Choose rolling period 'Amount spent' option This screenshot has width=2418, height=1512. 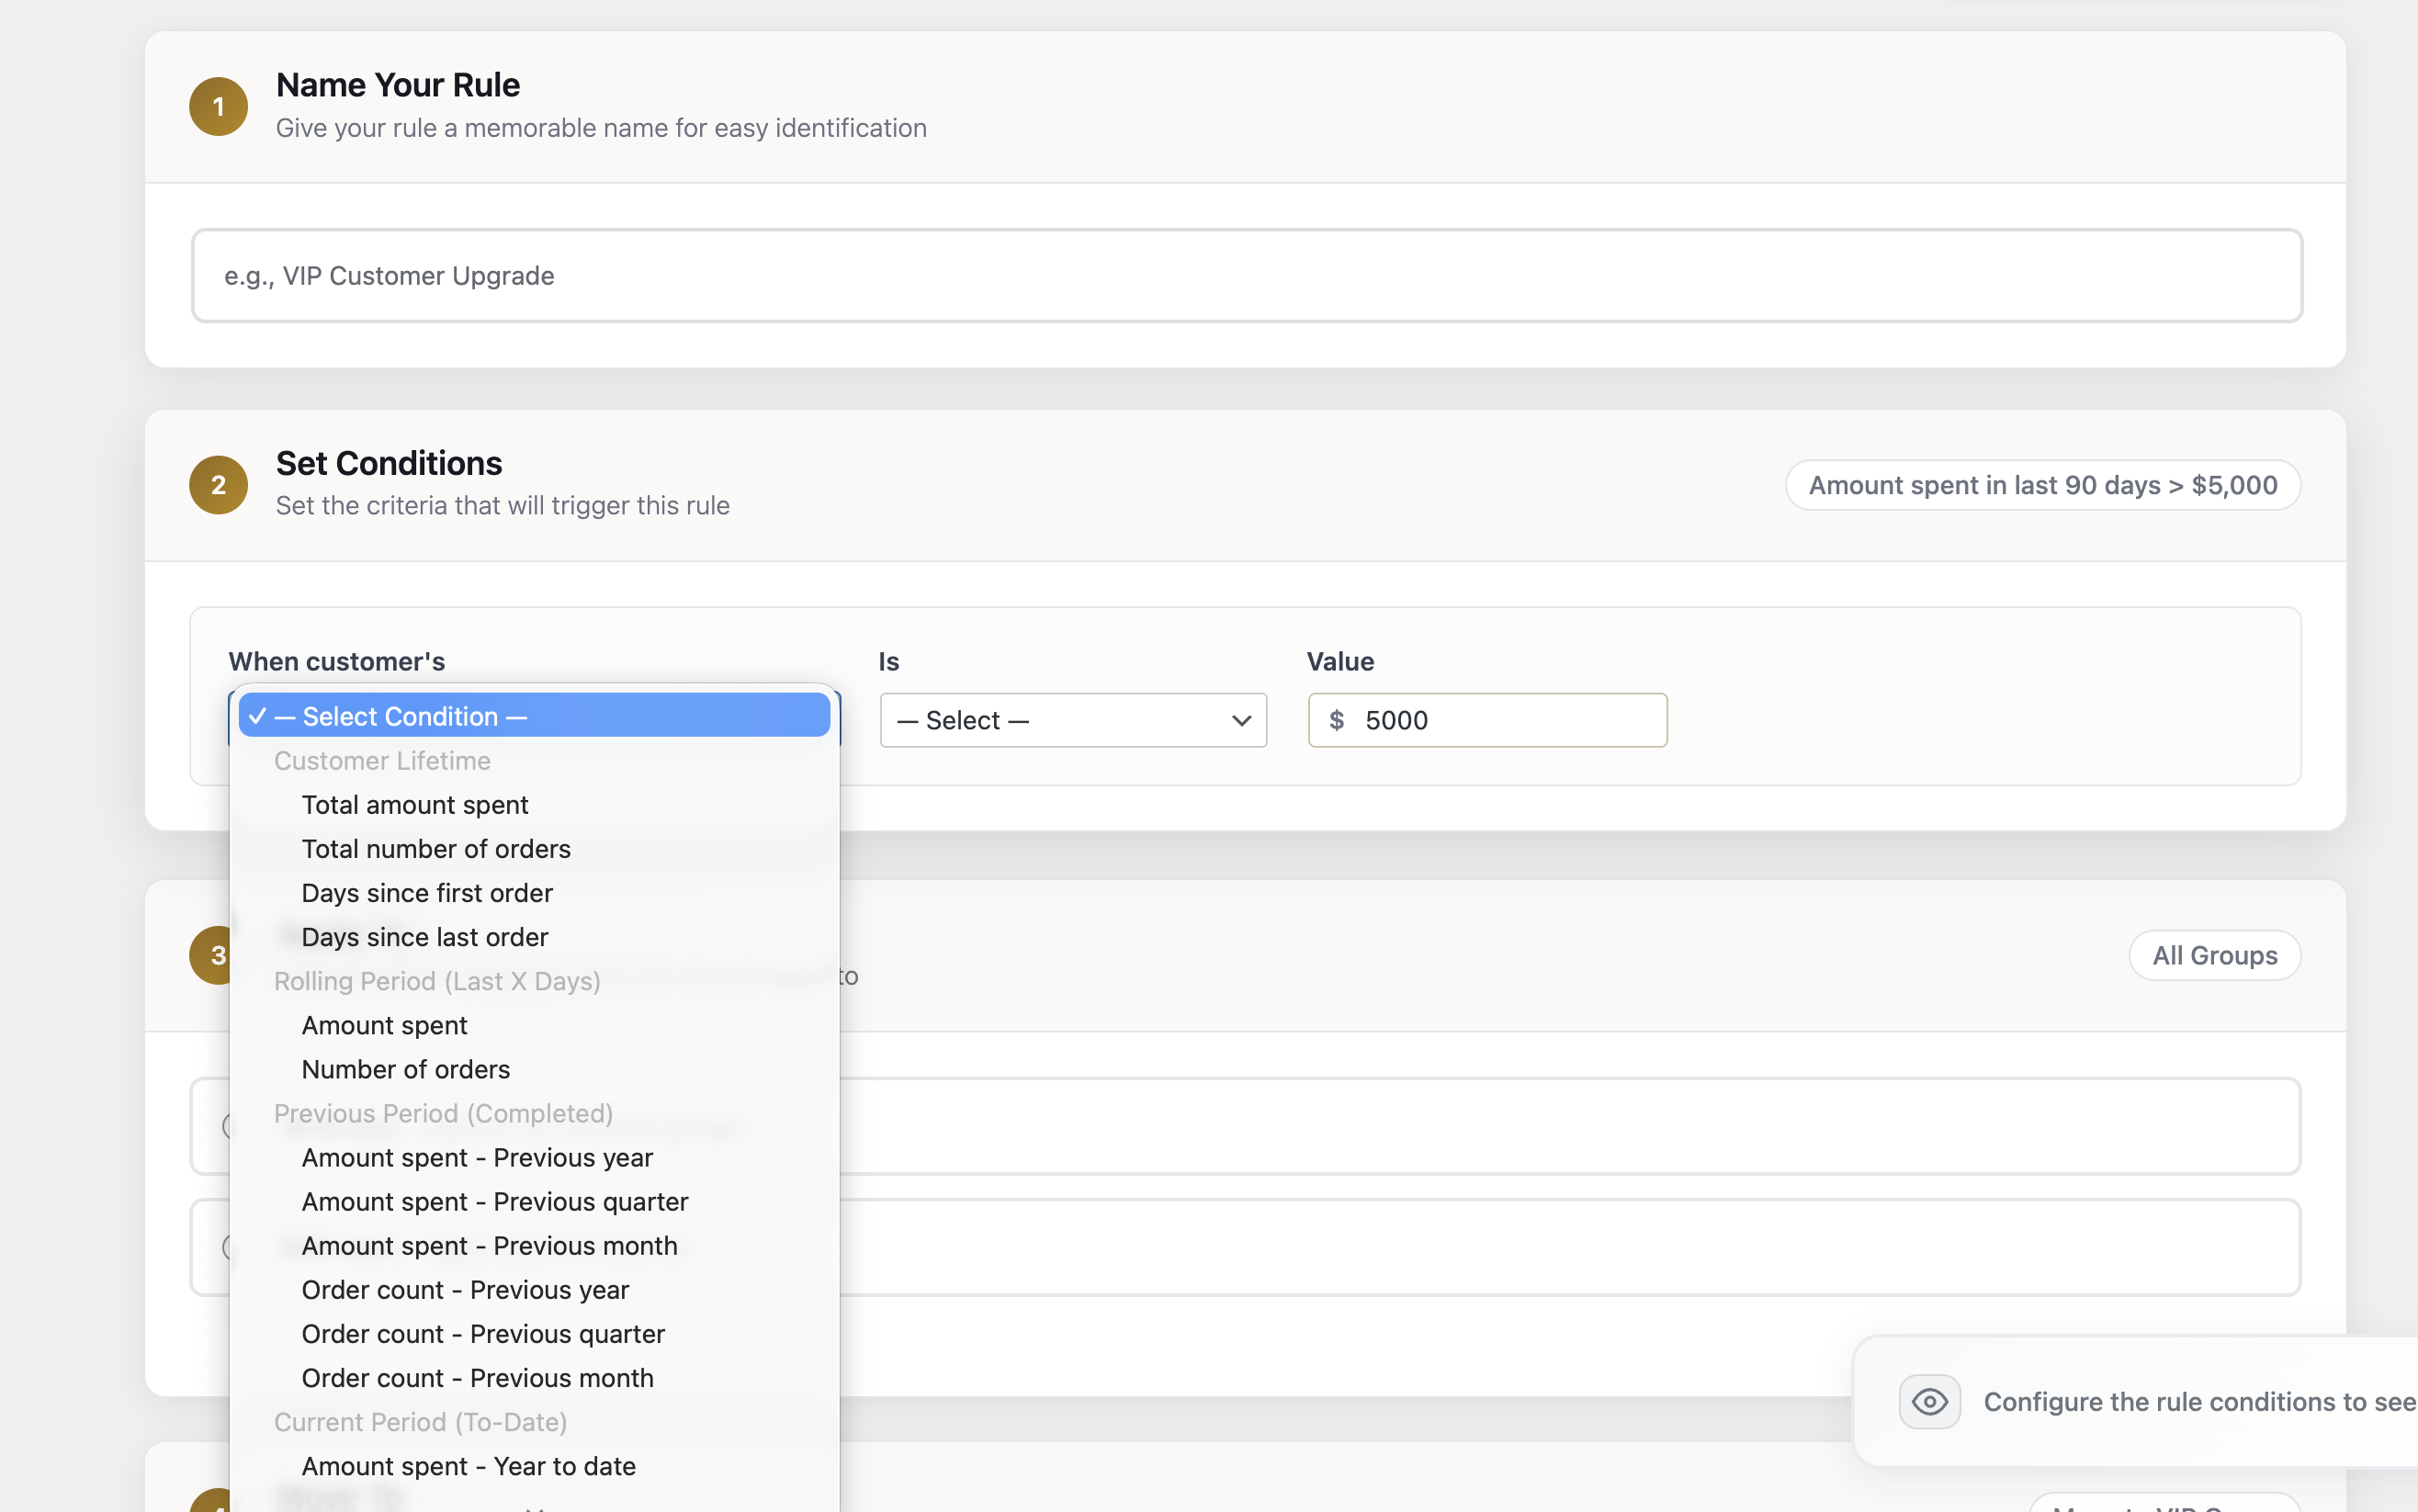pyautogui.click(x=384, y=1025)
